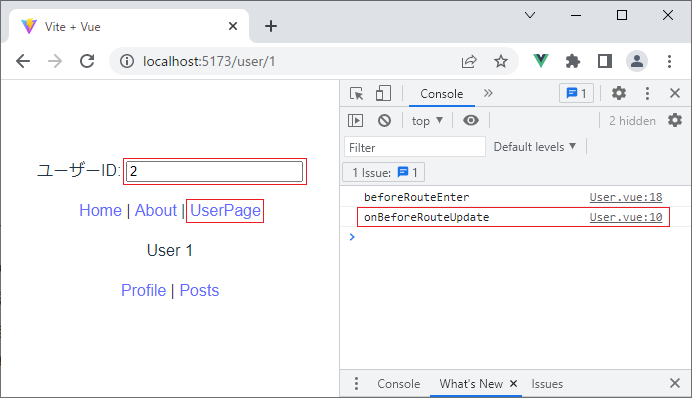Show more DevTools tabs
Screen dimensions: 692x398
tap(488, 93)
